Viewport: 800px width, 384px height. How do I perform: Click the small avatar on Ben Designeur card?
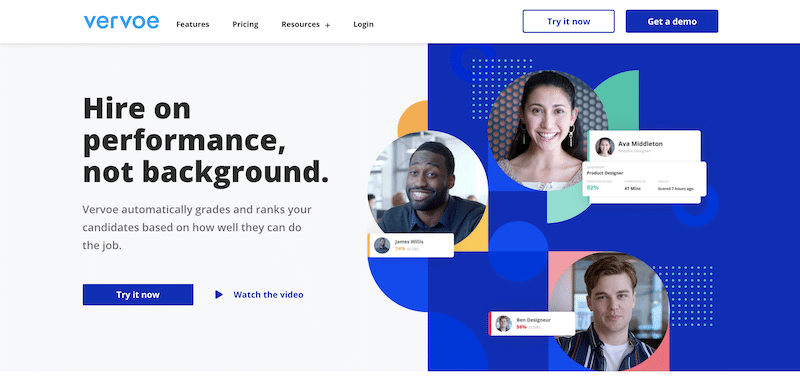click(x=504, y=323)
